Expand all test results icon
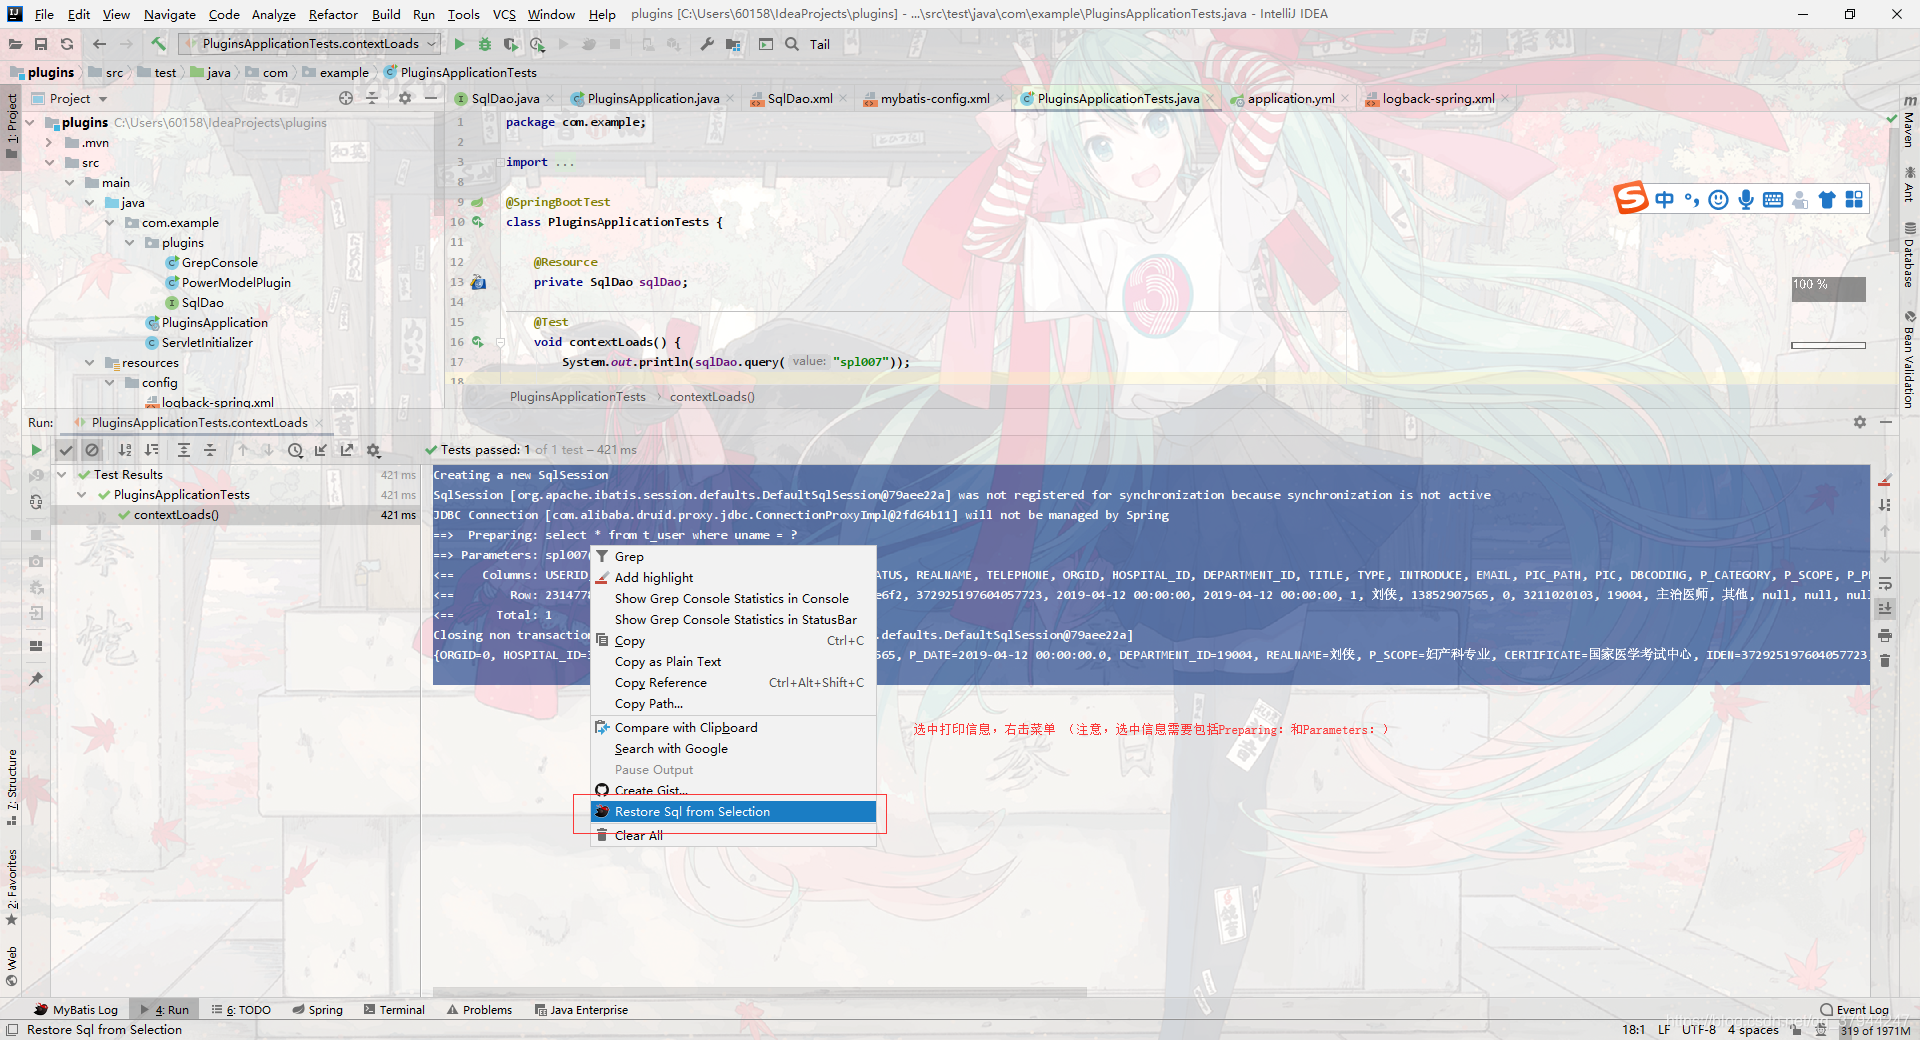Viewport: 1920px width, 1040px height. [184, 450]
